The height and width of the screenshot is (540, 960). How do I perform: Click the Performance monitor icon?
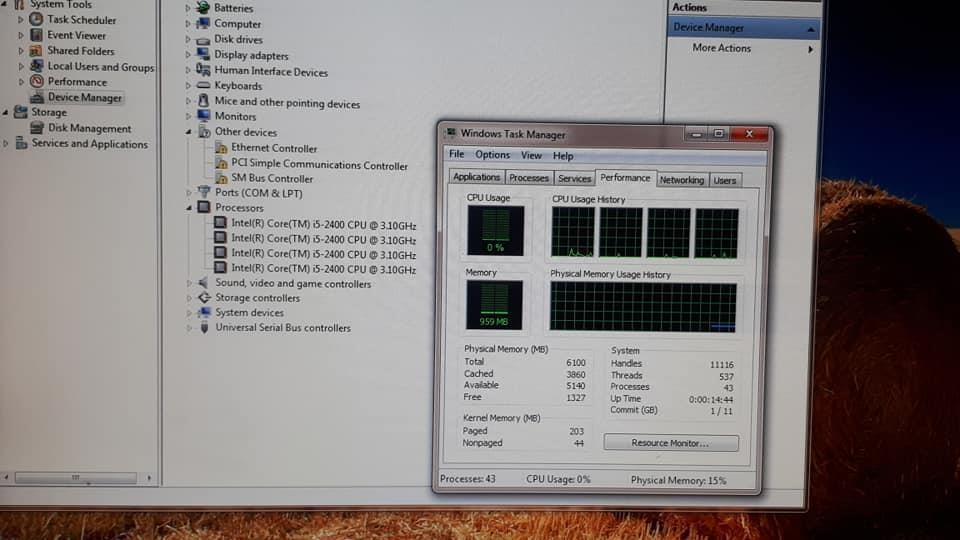37,81
